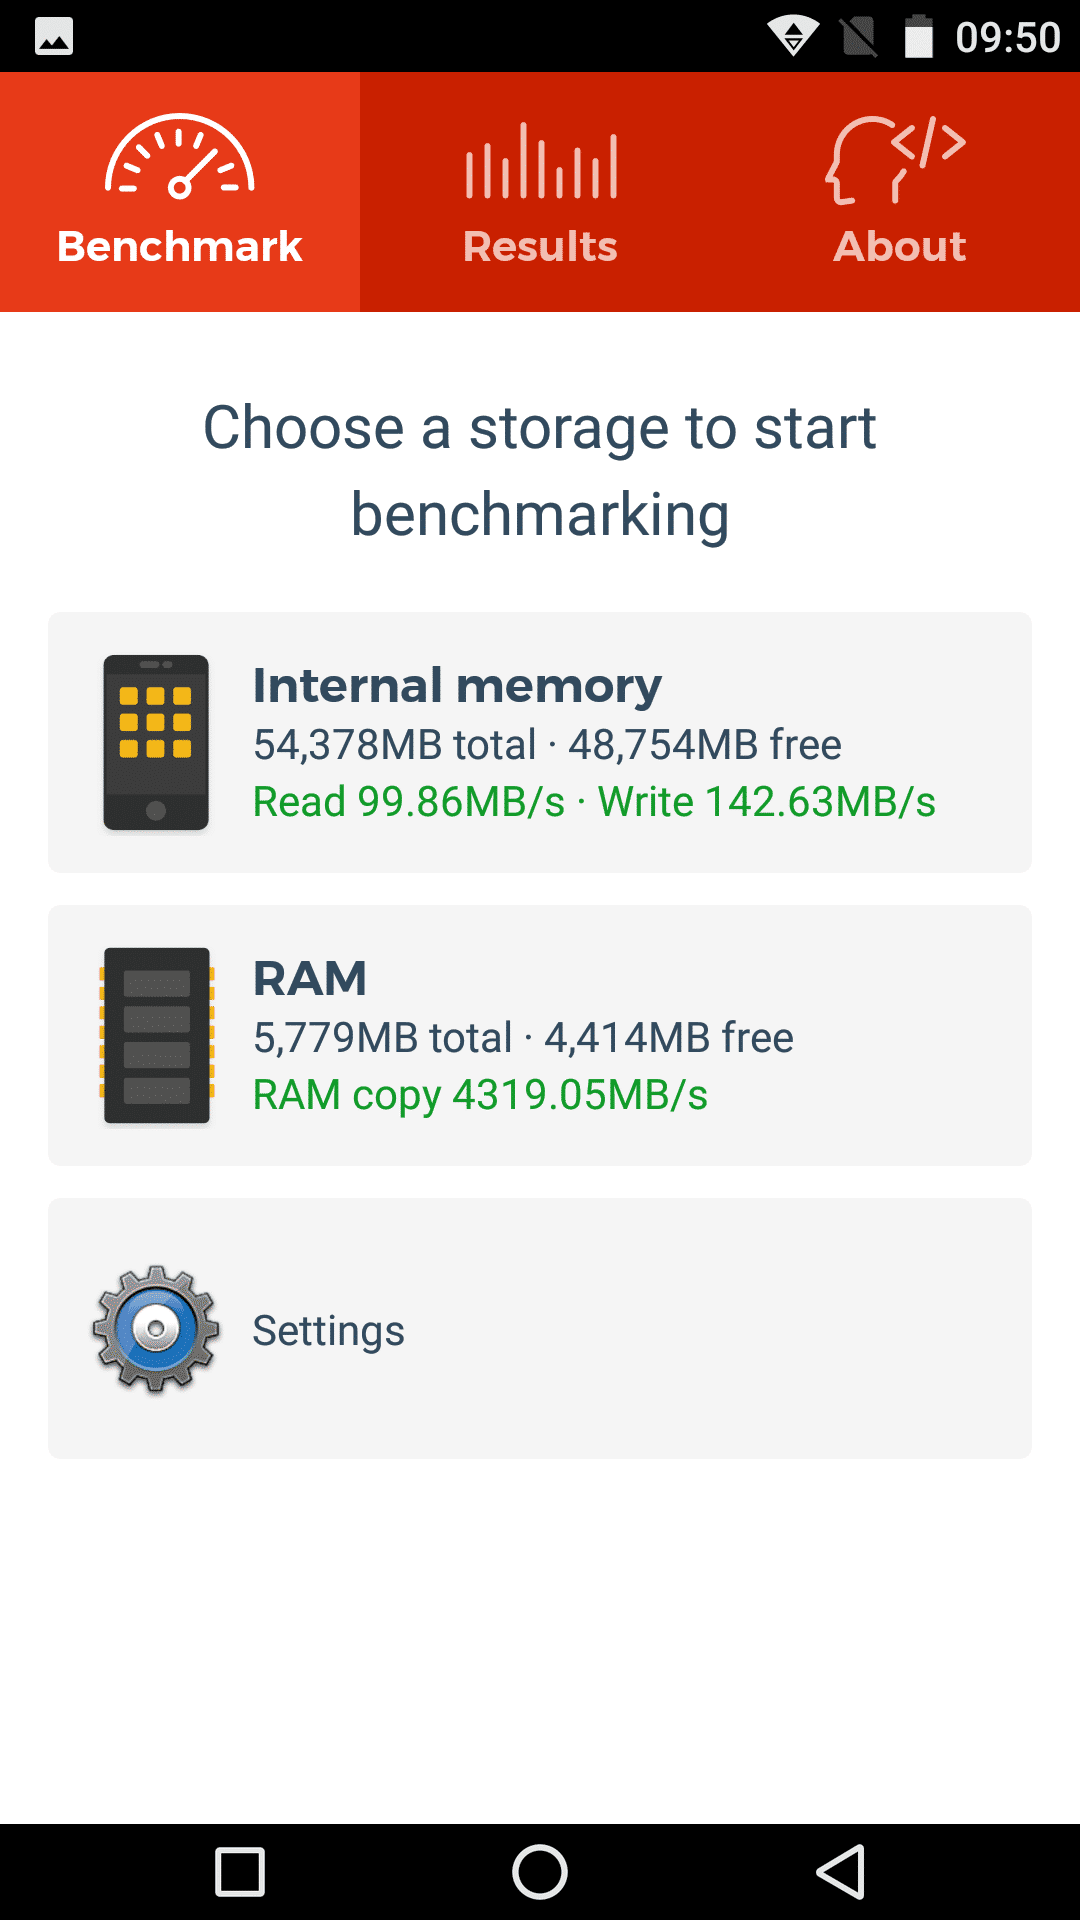Screen dimensions: 1080x1920
Task: Tap the recent apps square button
Action: [240, 1872]
